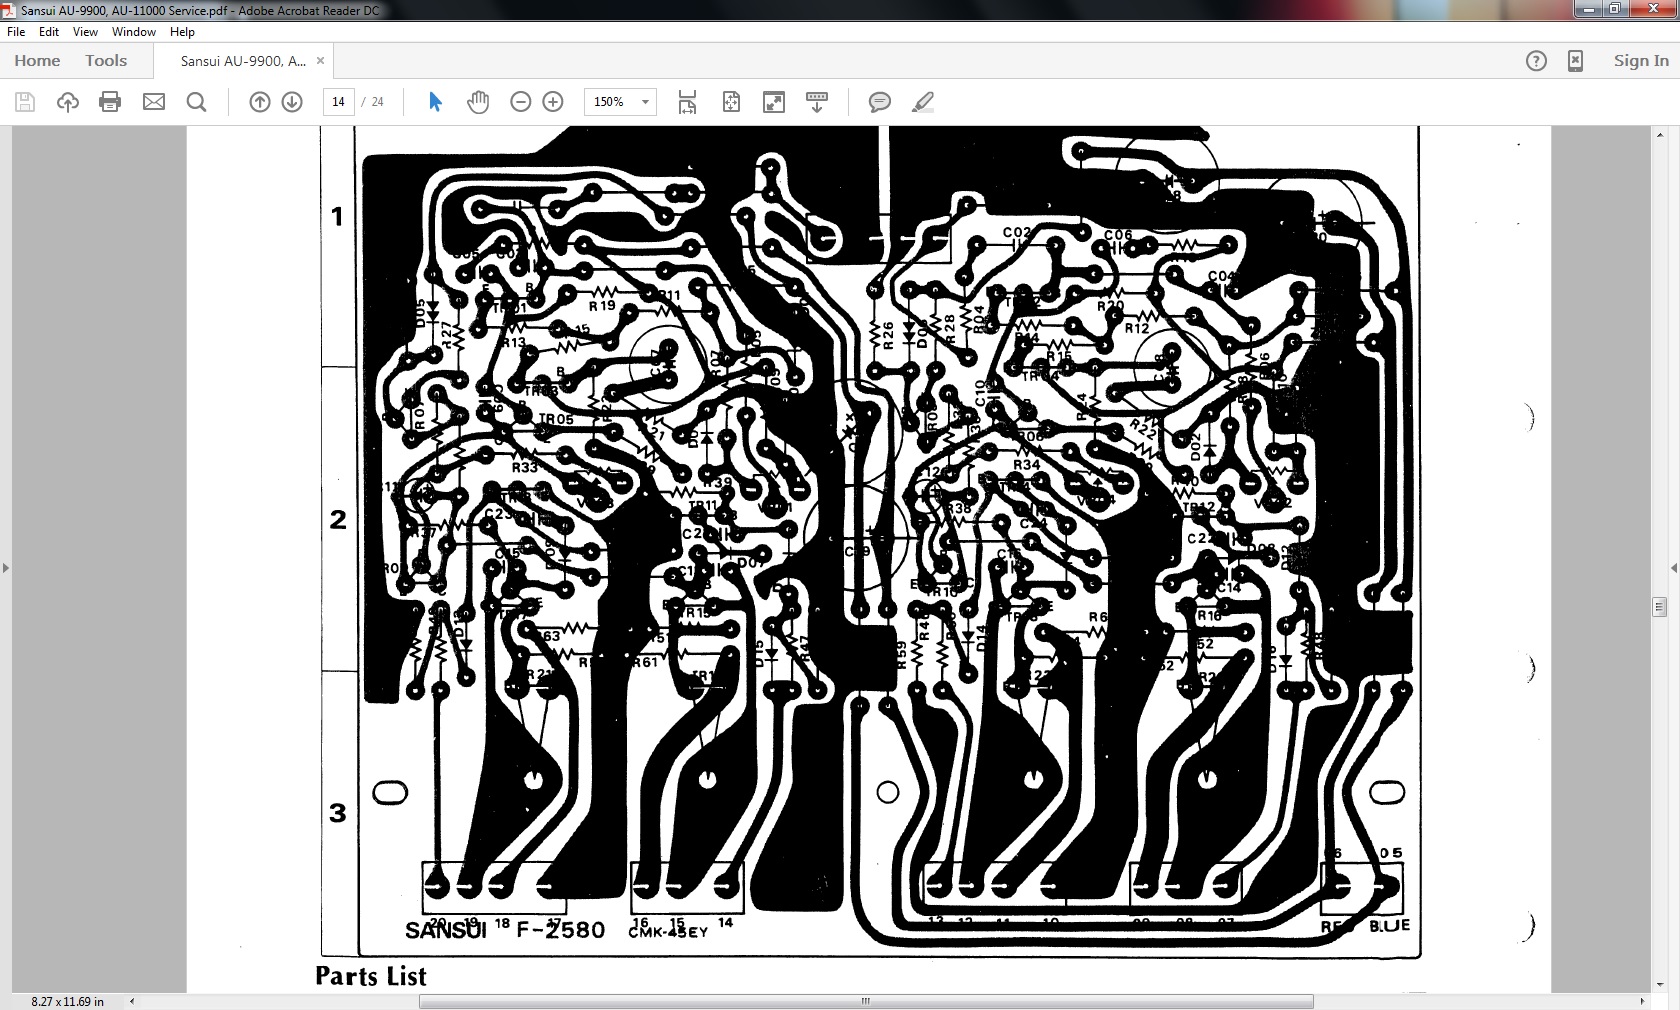Activate the Hand pan tool

[478, 102]
